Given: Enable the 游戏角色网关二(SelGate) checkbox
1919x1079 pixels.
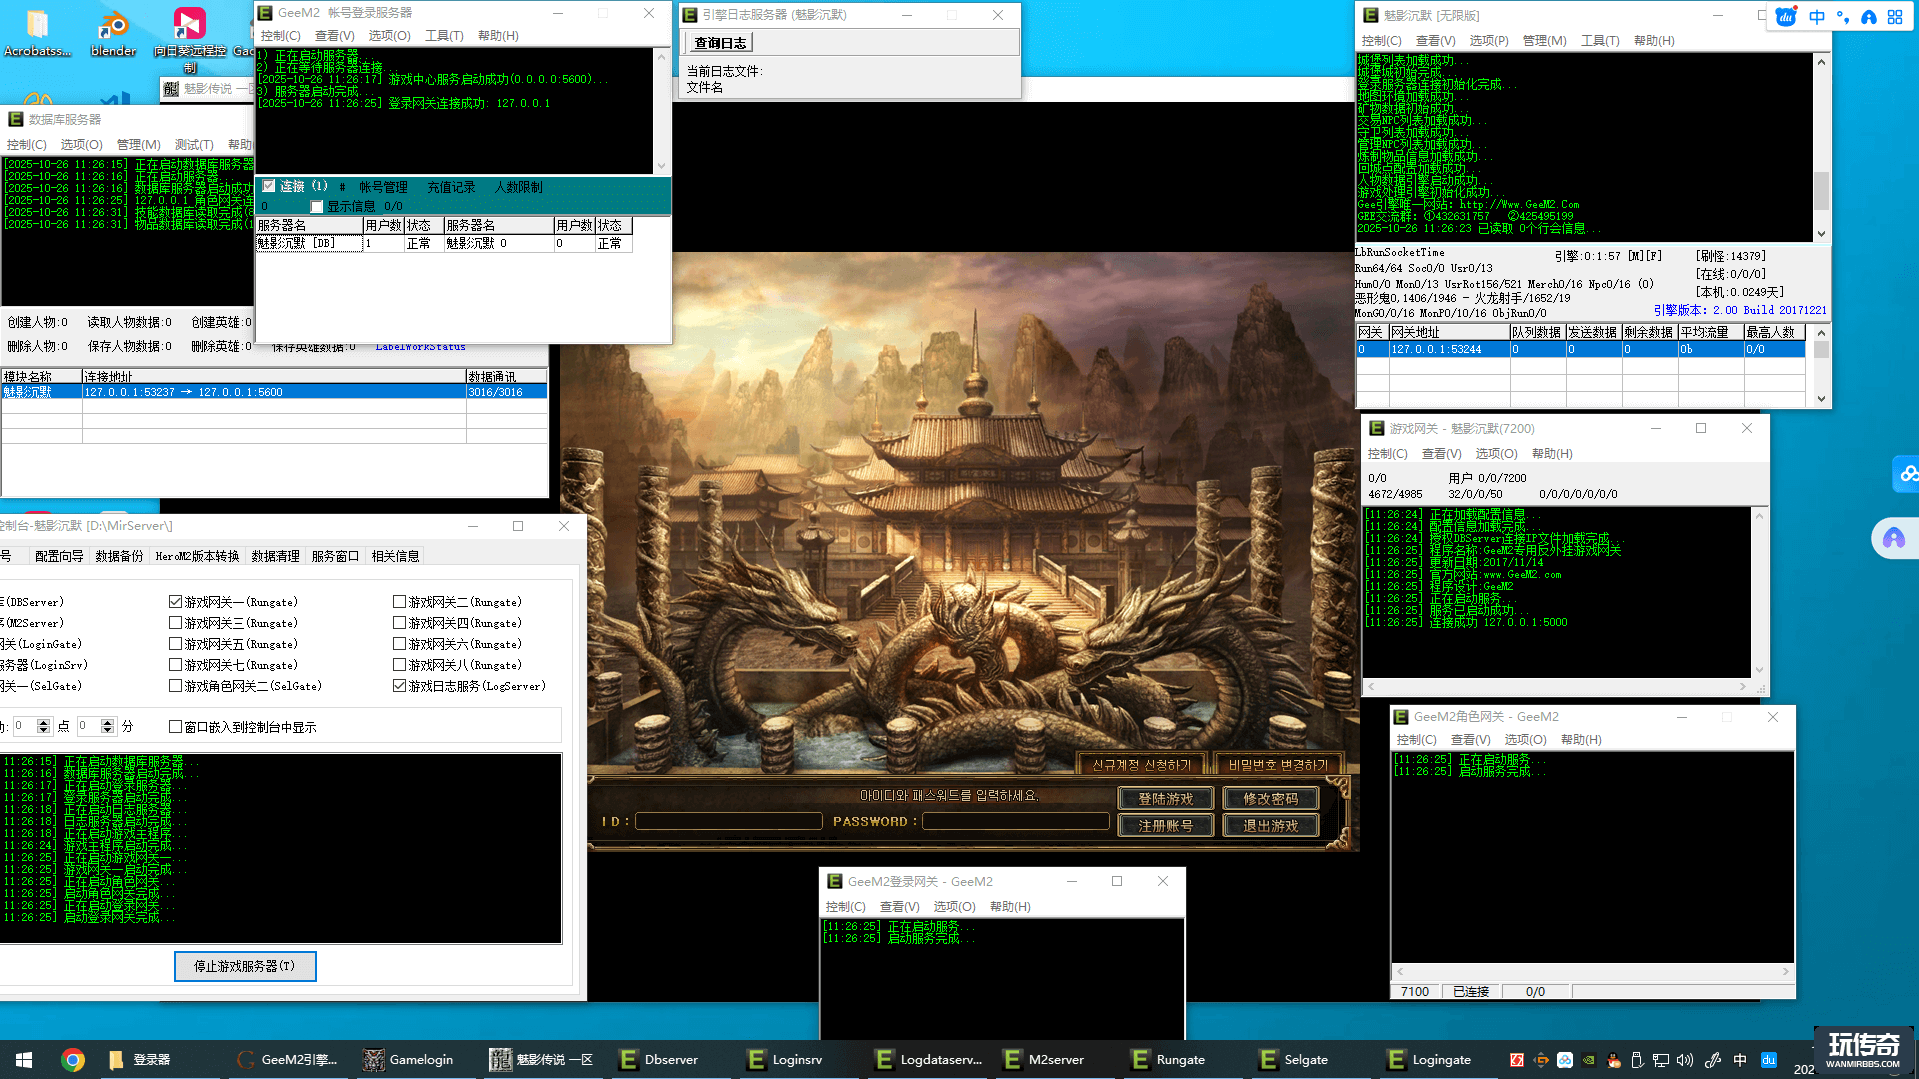Looking at the screenshot, I should point(175,686).
